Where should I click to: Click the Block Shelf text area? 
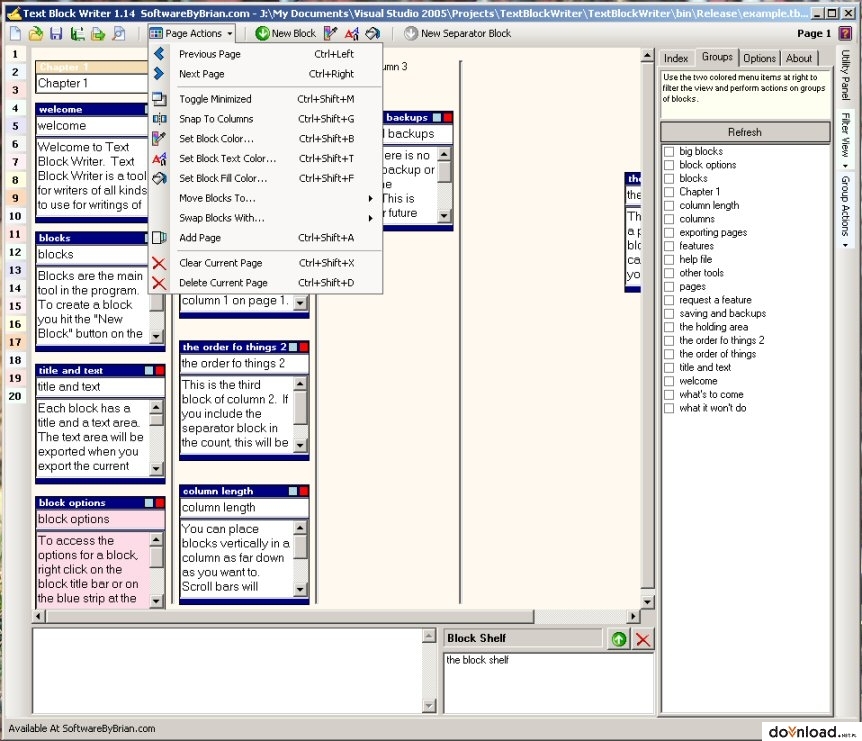click(x=548, y=684)
